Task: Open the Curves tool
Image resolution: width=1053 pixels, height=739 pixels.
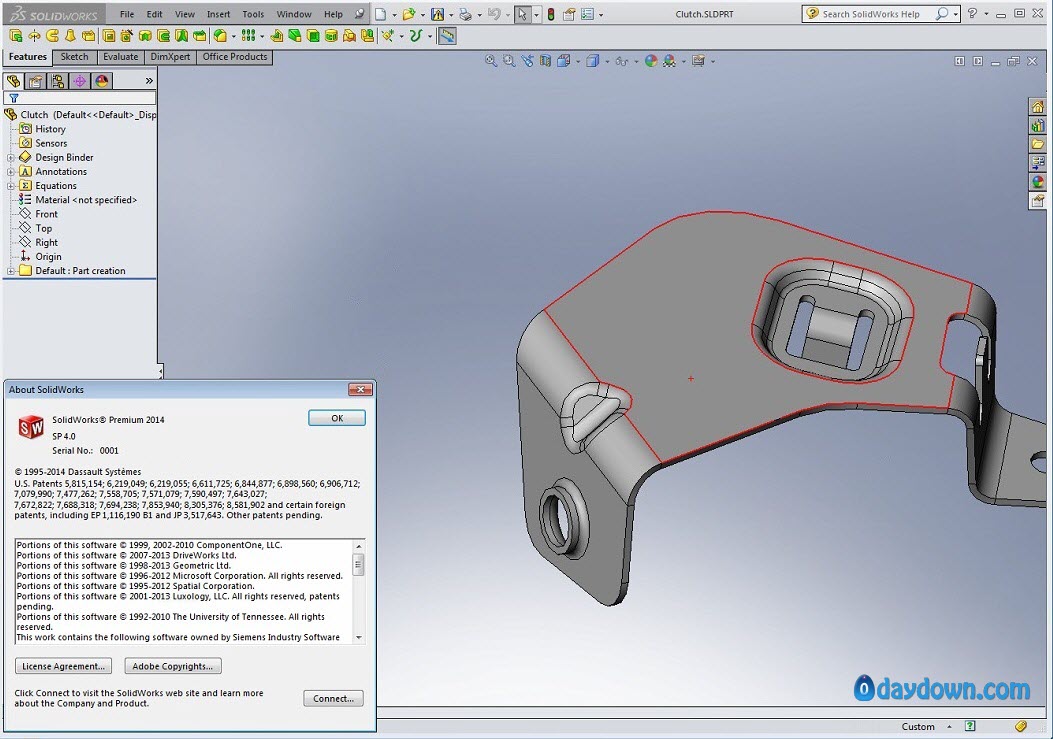Action: [416, 36]
